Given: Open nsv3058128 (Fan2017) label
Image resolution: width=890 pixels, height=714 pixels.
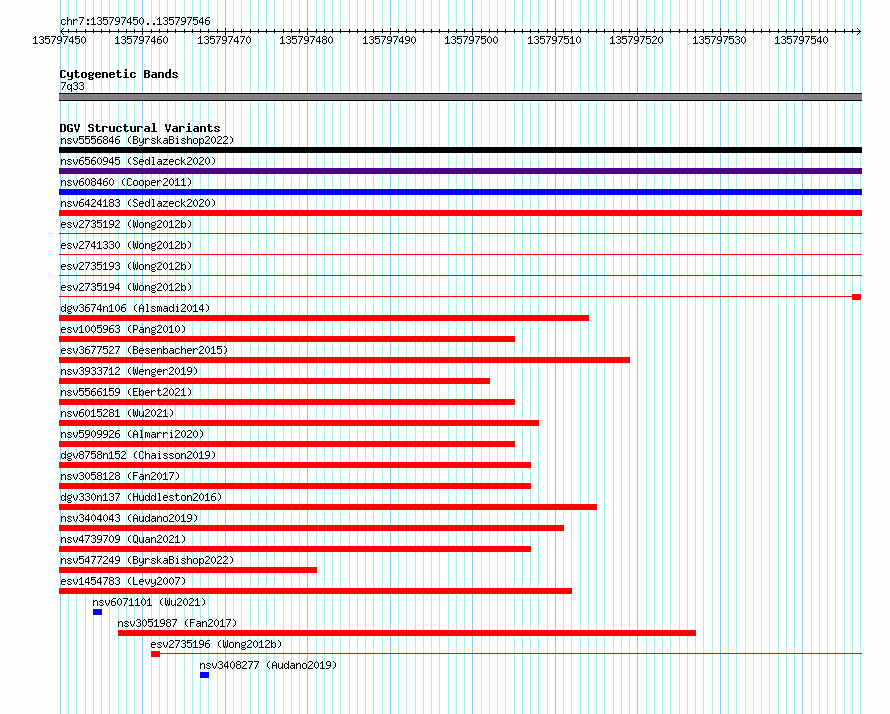Looking at the screenshot, I should [x=120, y=476].
